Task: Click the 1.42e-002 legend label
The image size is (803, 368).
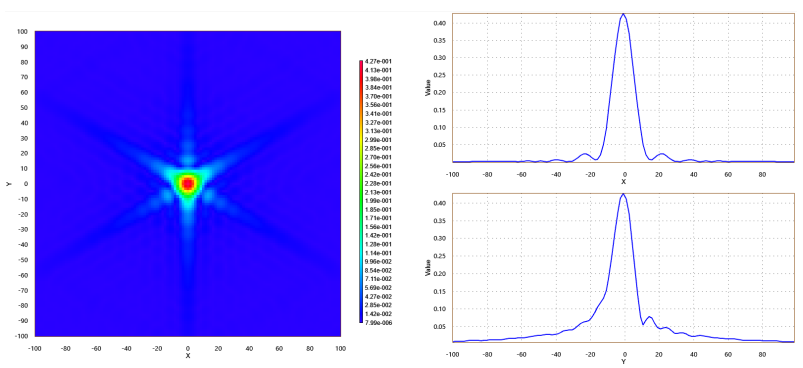Action: (378, 314)
